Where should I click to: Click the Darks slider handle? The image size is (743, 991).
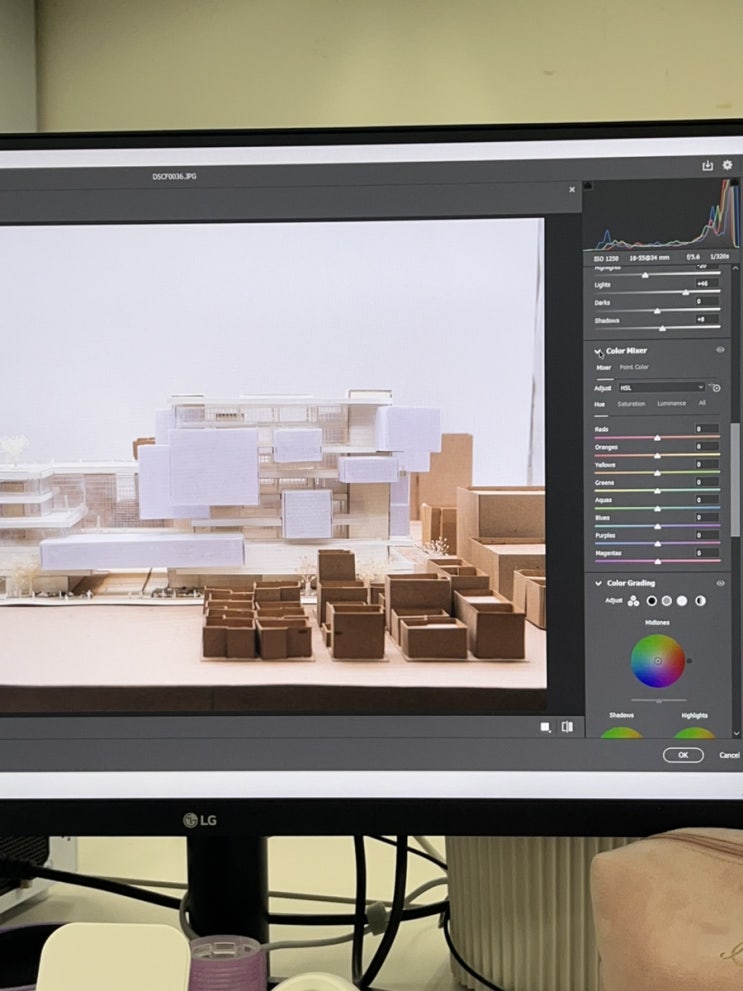[x=657, y=310]
